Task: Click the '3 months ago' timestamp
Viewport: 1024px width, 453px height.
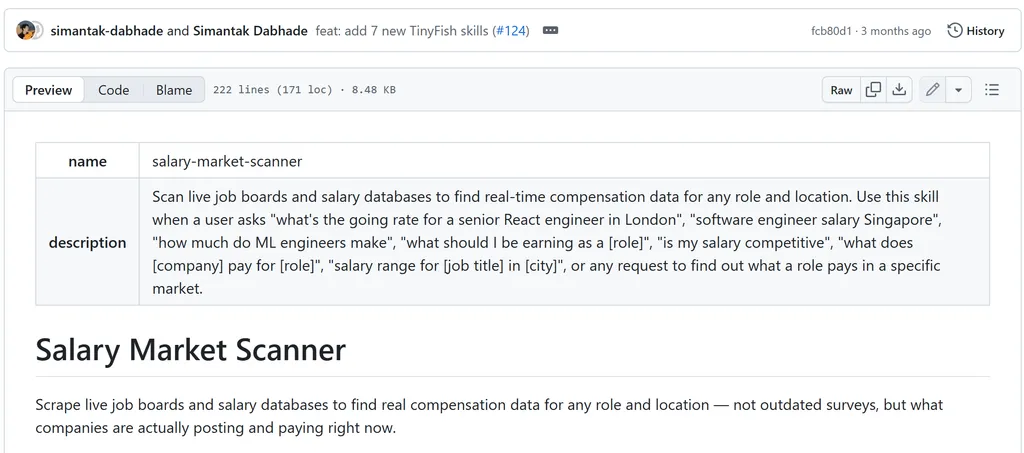Action: tap(896, 31)
